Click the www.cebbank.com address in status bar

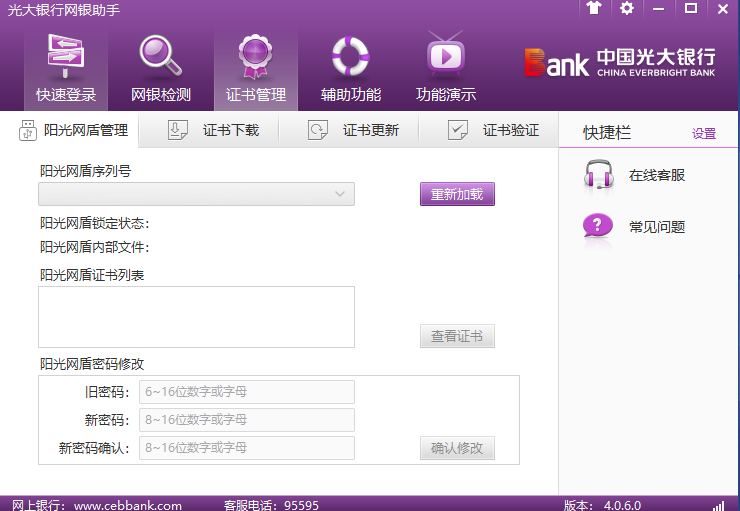tap(127, 505)
